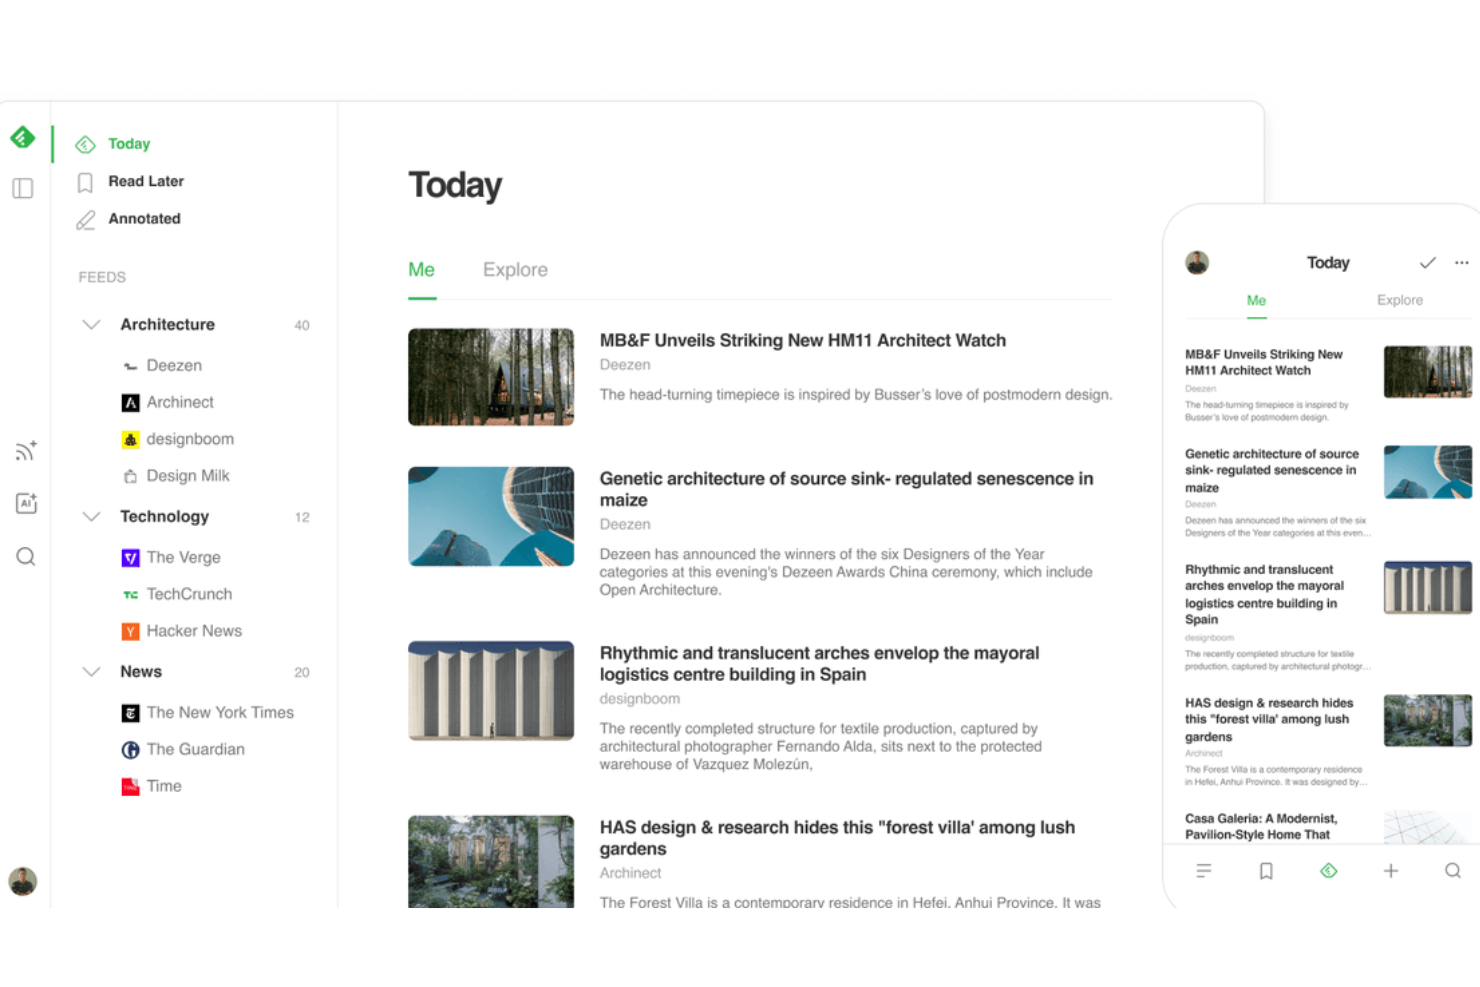Open the designboom feed

click(190, 439)
